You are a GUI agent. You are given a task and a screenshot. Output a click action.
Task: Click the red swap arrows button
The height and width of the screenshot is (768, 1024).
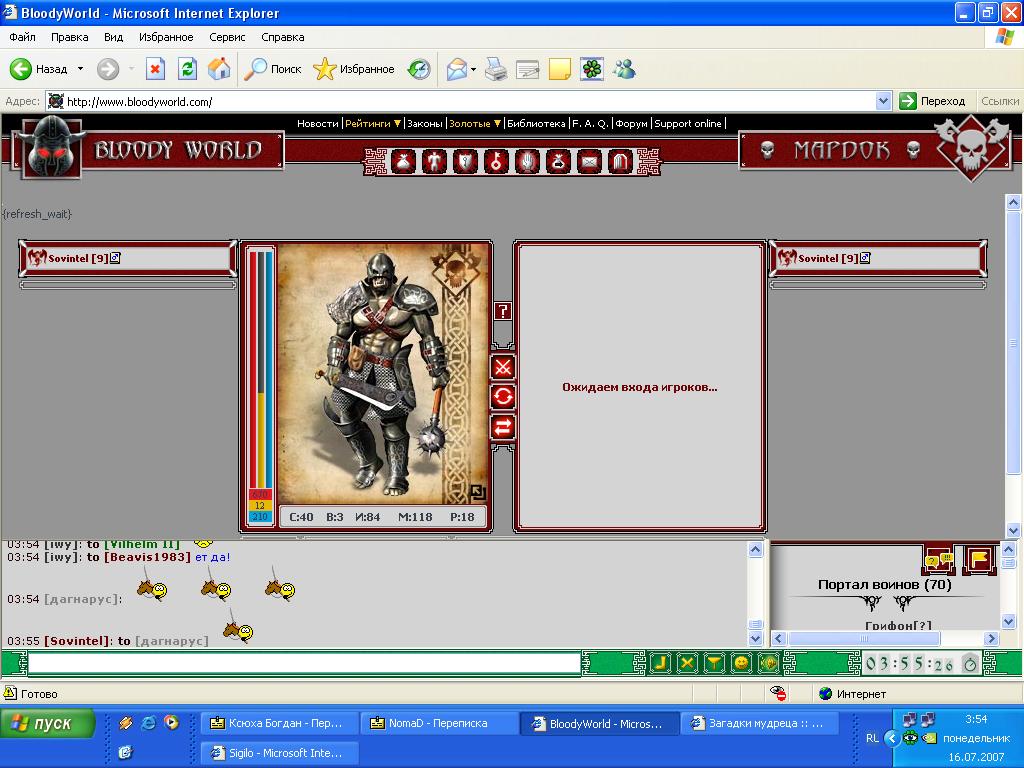(x=503, y=427)
